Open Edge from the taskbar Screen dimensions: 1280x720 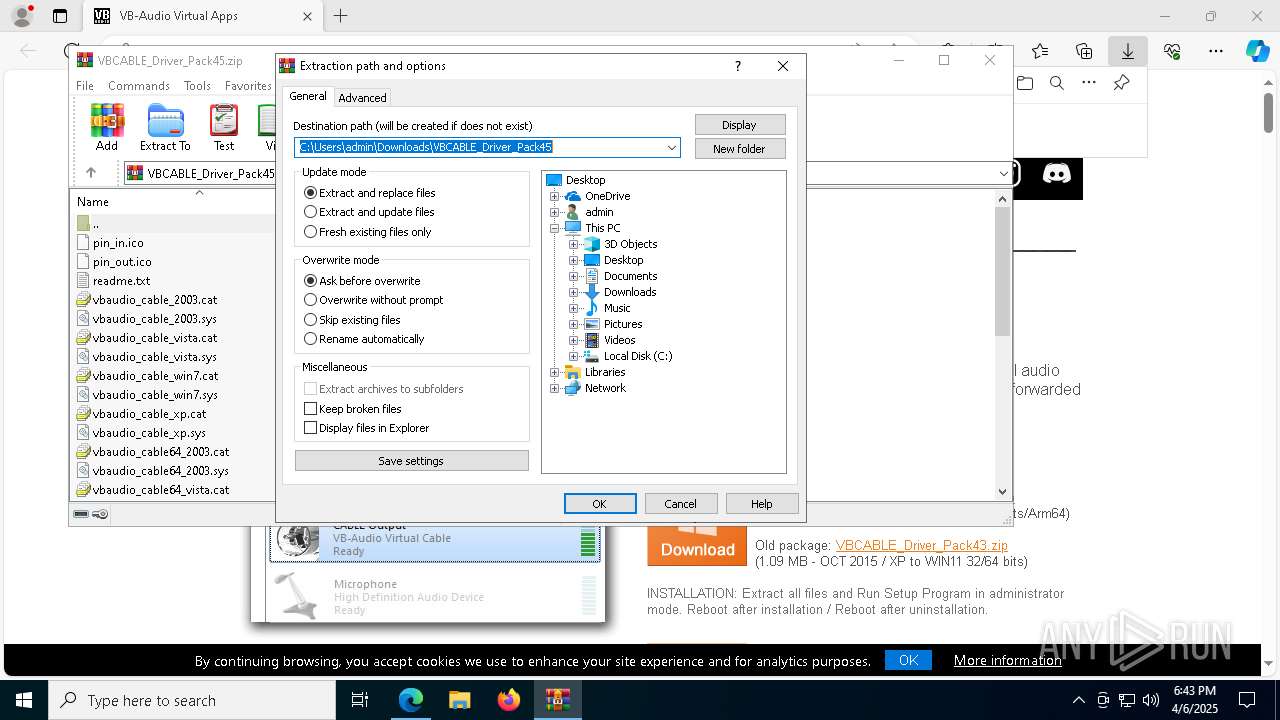pos(411,700)
